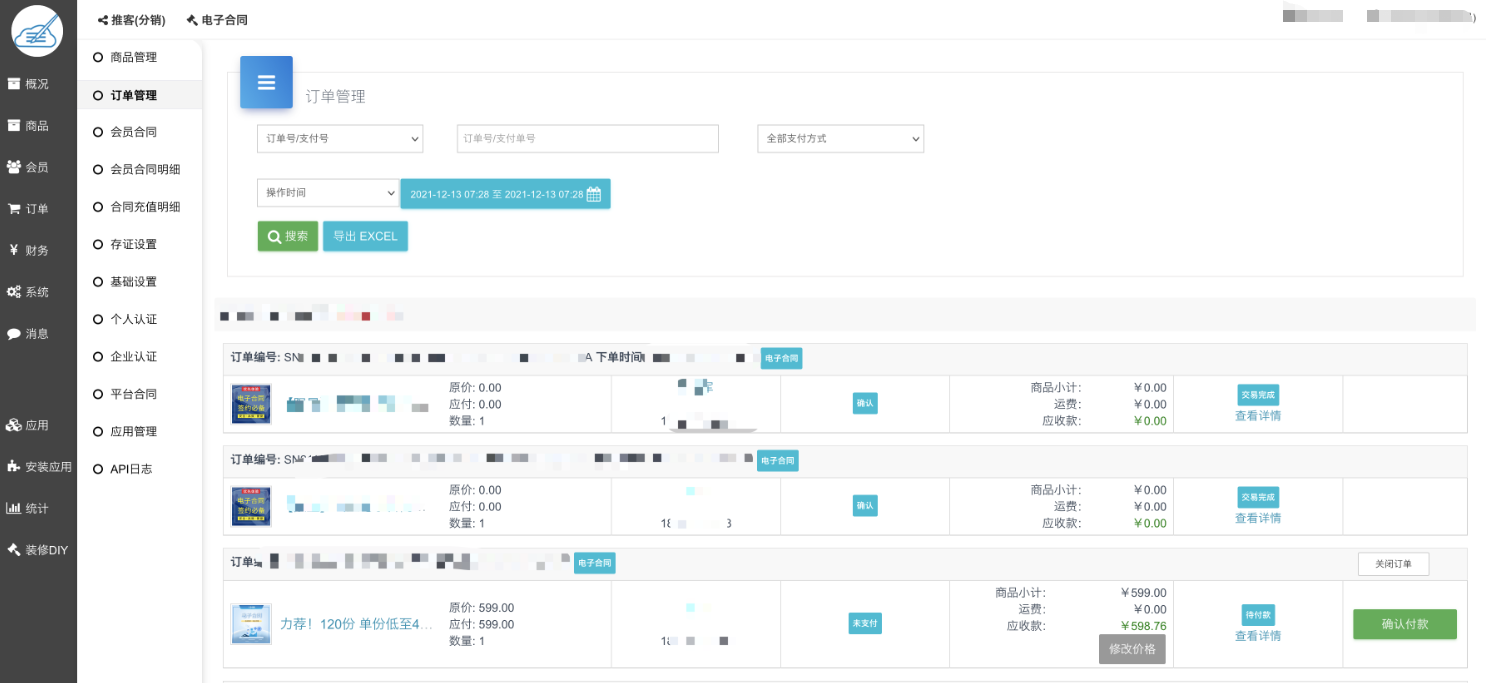
Task: Click the blue hamburger menu icon
Action: (x=266, y=82)
